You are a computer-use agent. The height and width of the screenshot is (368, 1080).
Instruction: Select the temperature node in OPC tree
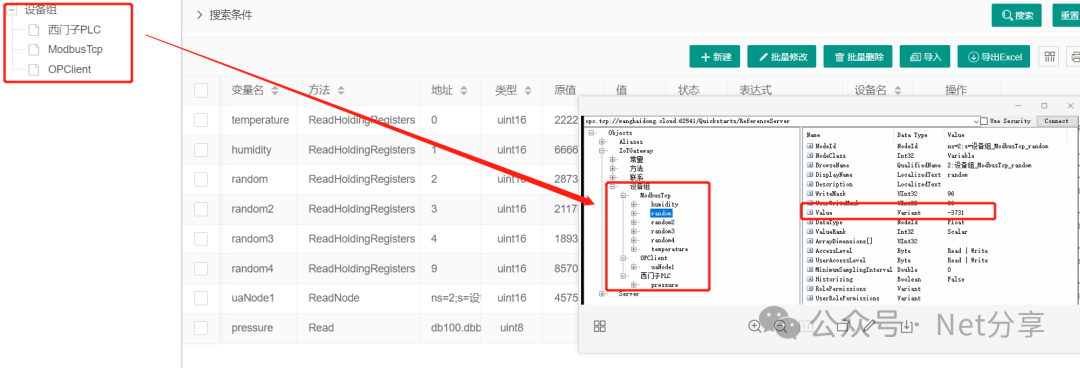pyautogui.click(x=669, y=249)
